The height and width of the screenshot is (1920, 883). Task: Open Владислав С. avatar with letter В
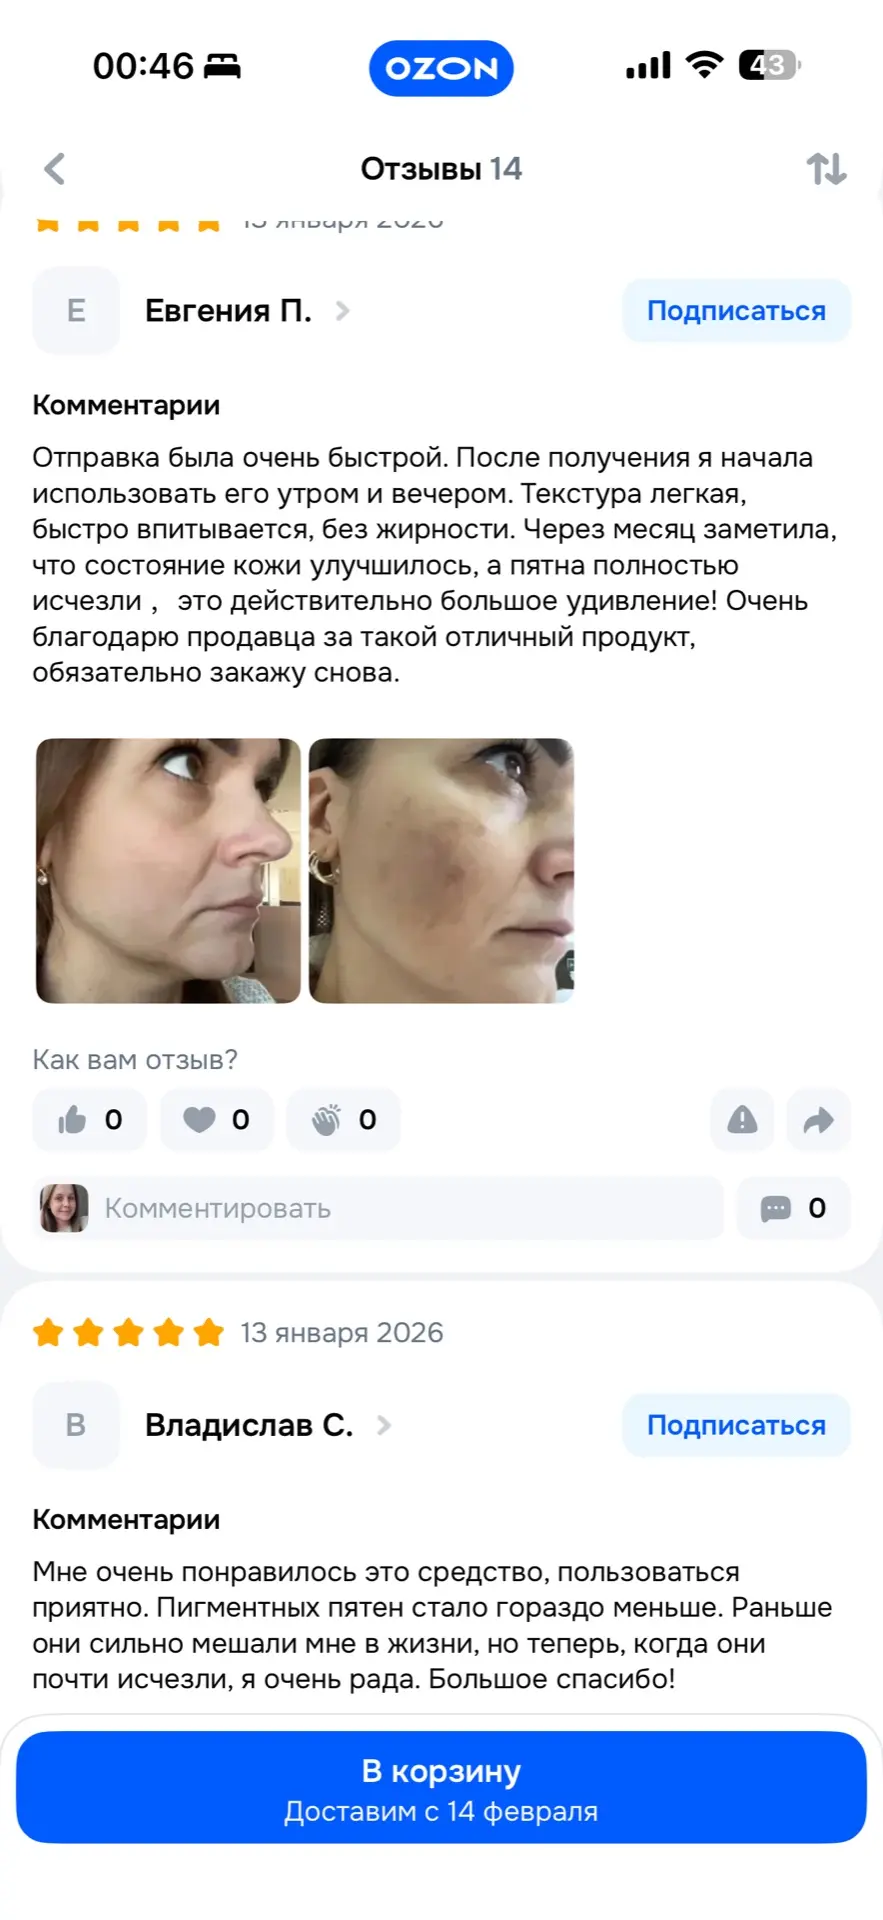point(76,1425)
